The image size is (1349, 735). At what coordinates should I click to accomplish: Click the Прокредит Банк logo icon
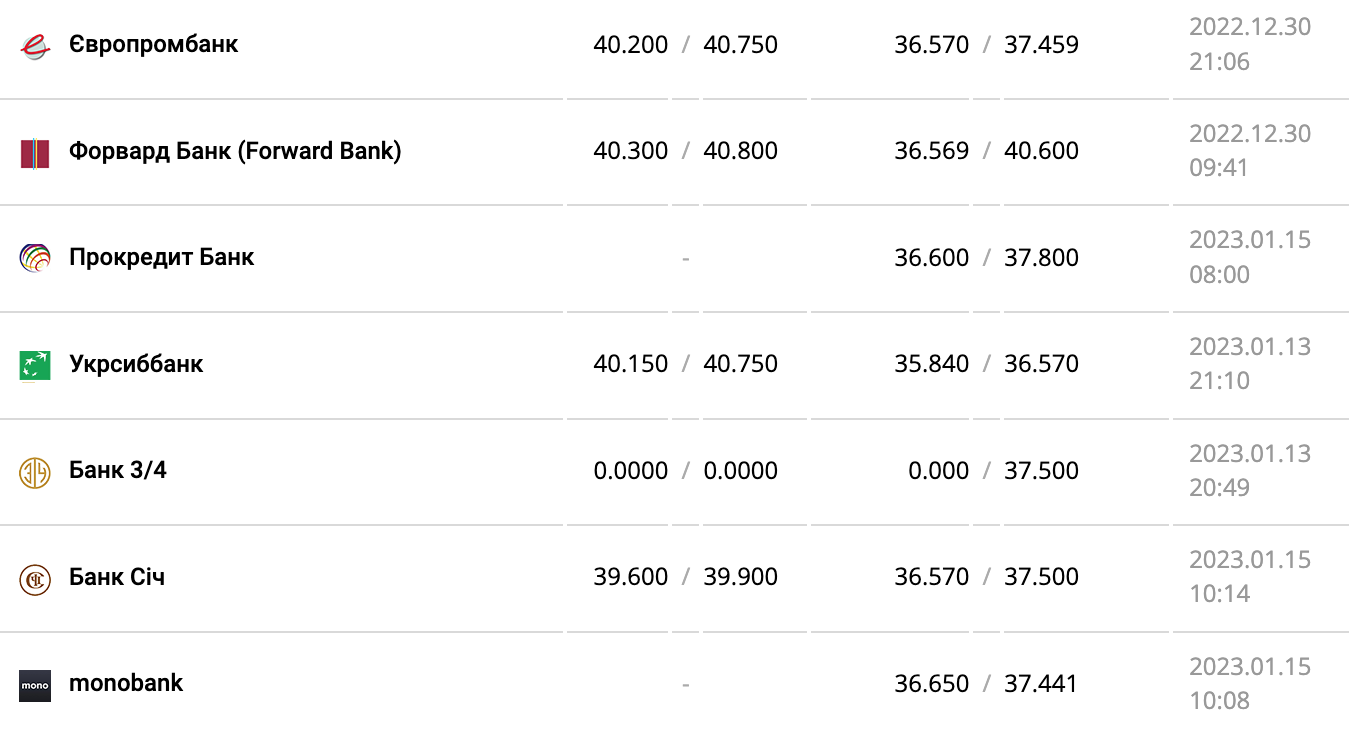tap(35, 258)
